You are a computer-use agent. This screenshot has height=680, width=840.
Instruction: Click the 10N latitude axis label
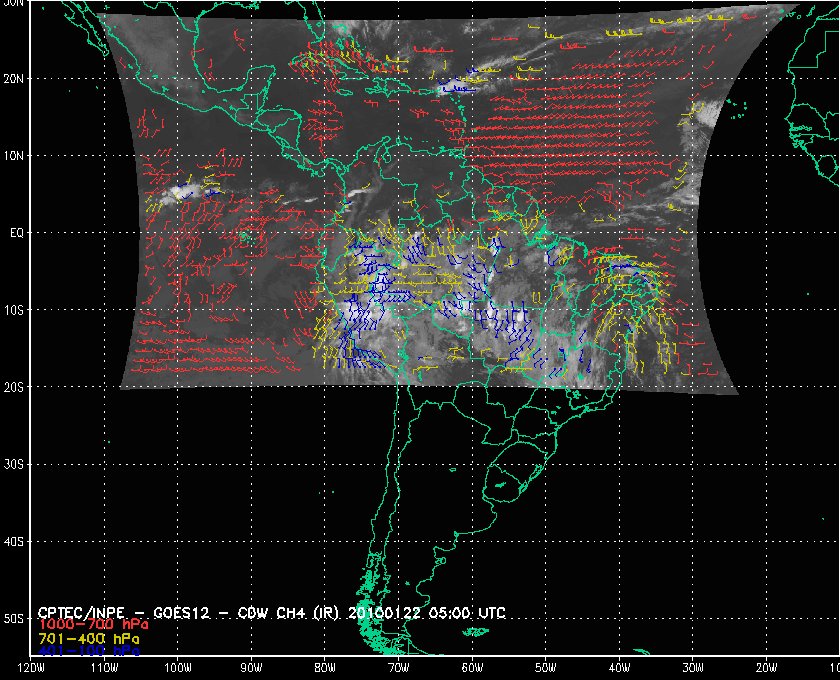[x=13, y=155]
